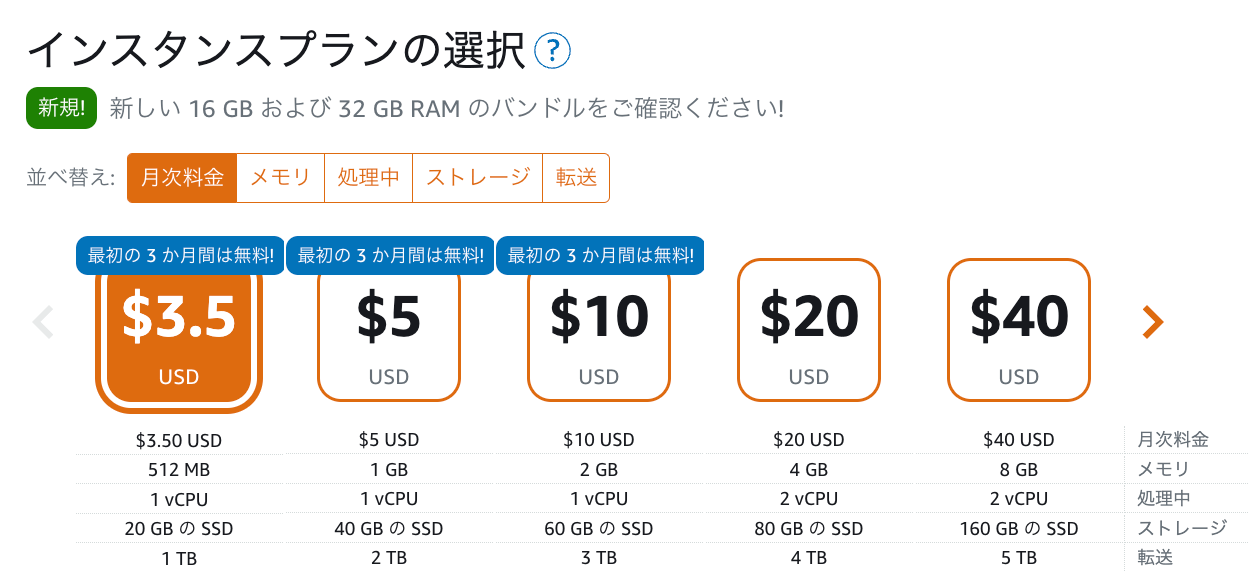Go back with the left chevron arrow
The image size is (1248, 582).
point(43,322)
